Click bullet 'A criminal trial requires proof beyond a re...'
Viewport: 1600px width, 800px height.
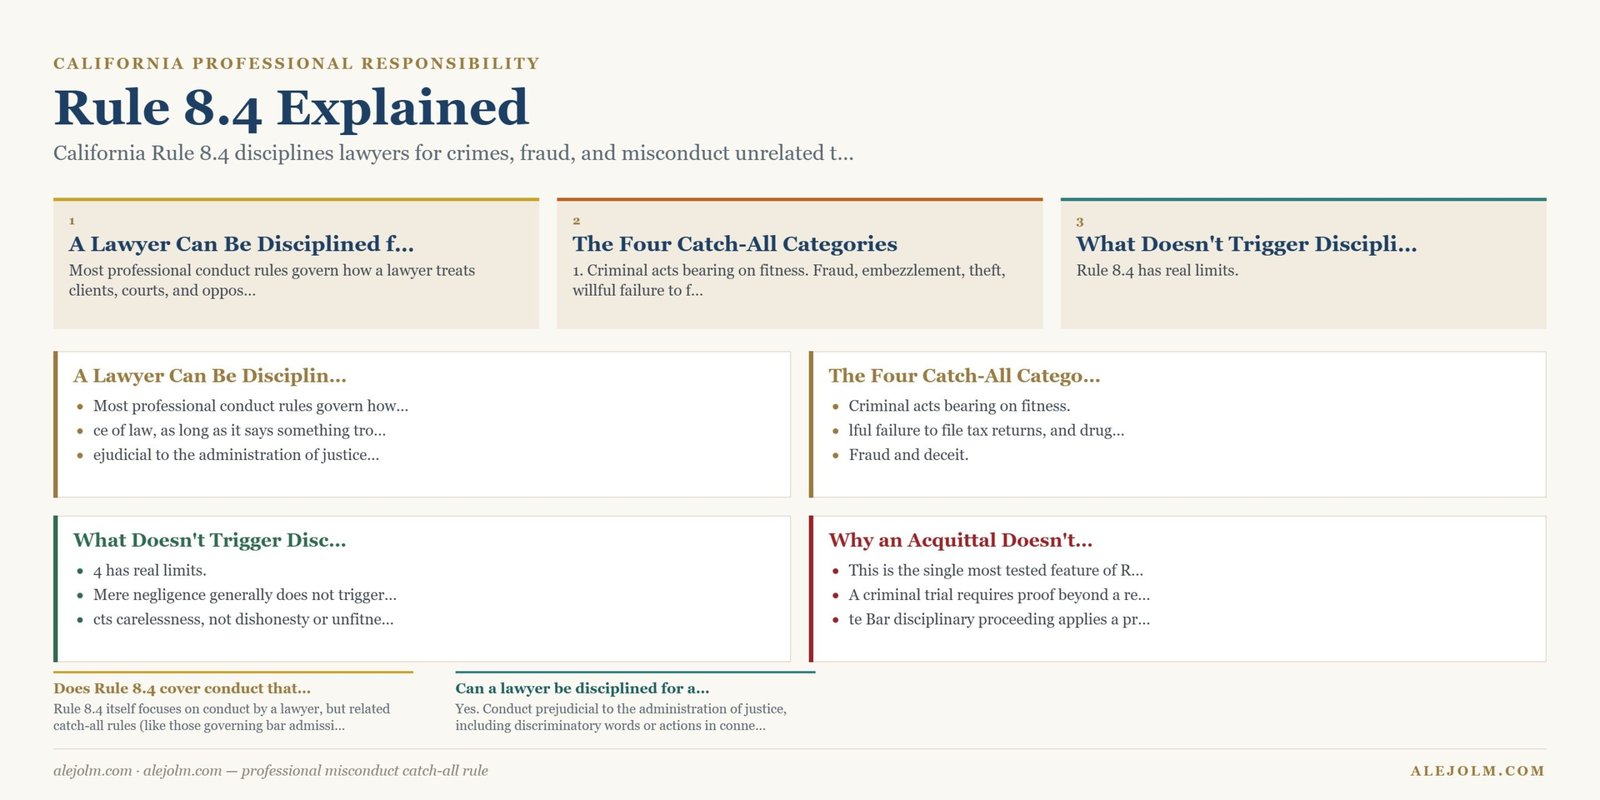(x=999, y=595)
